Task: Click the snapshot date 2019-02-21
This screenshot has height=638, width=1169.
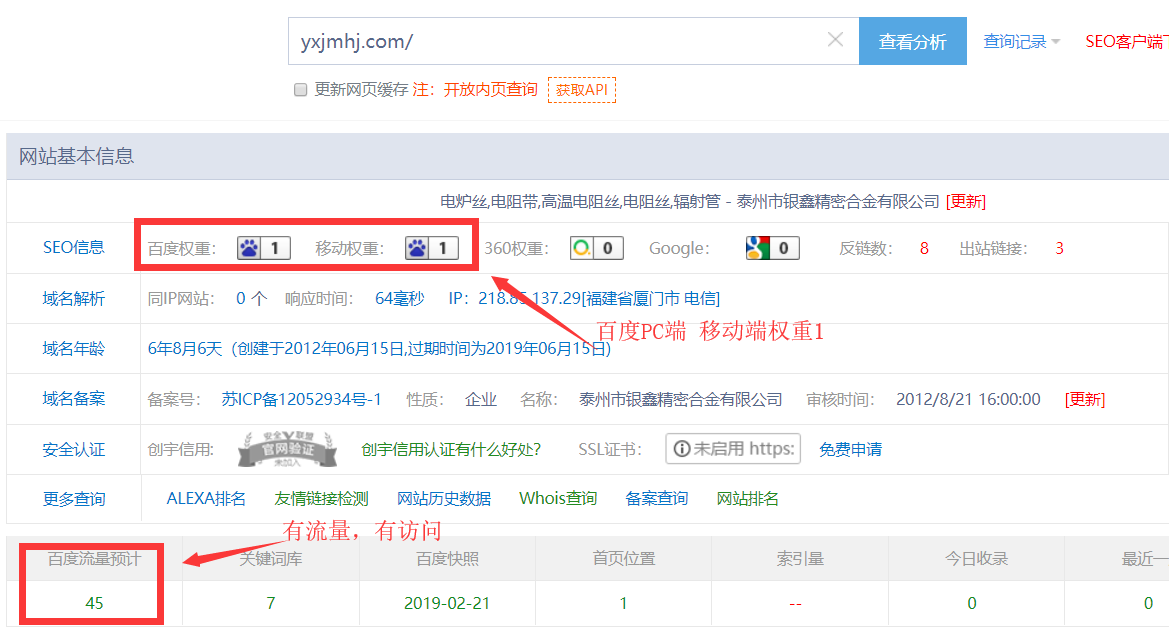Action: point(447,604)
